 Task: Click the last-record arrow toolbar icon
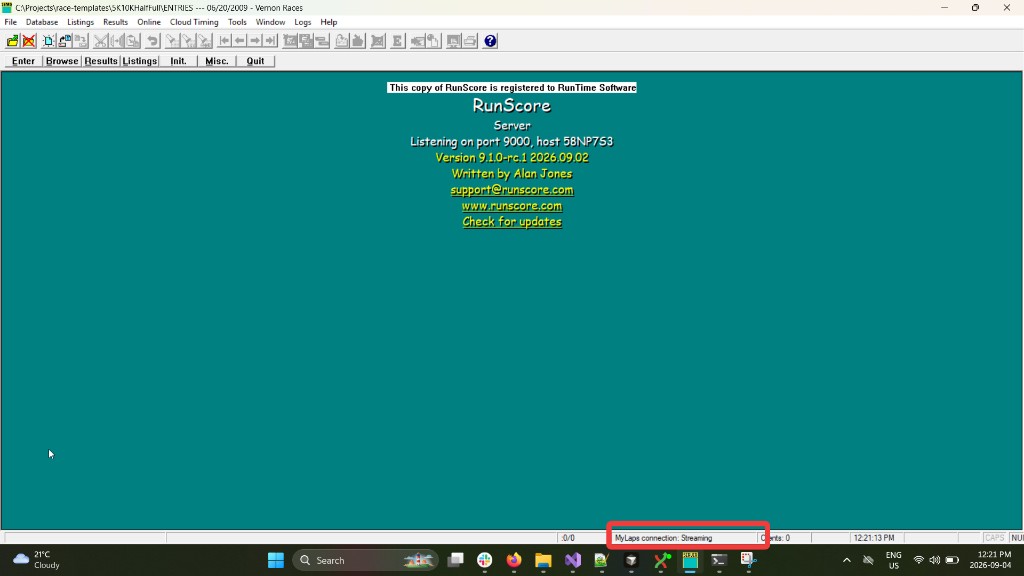coord(271,41)
